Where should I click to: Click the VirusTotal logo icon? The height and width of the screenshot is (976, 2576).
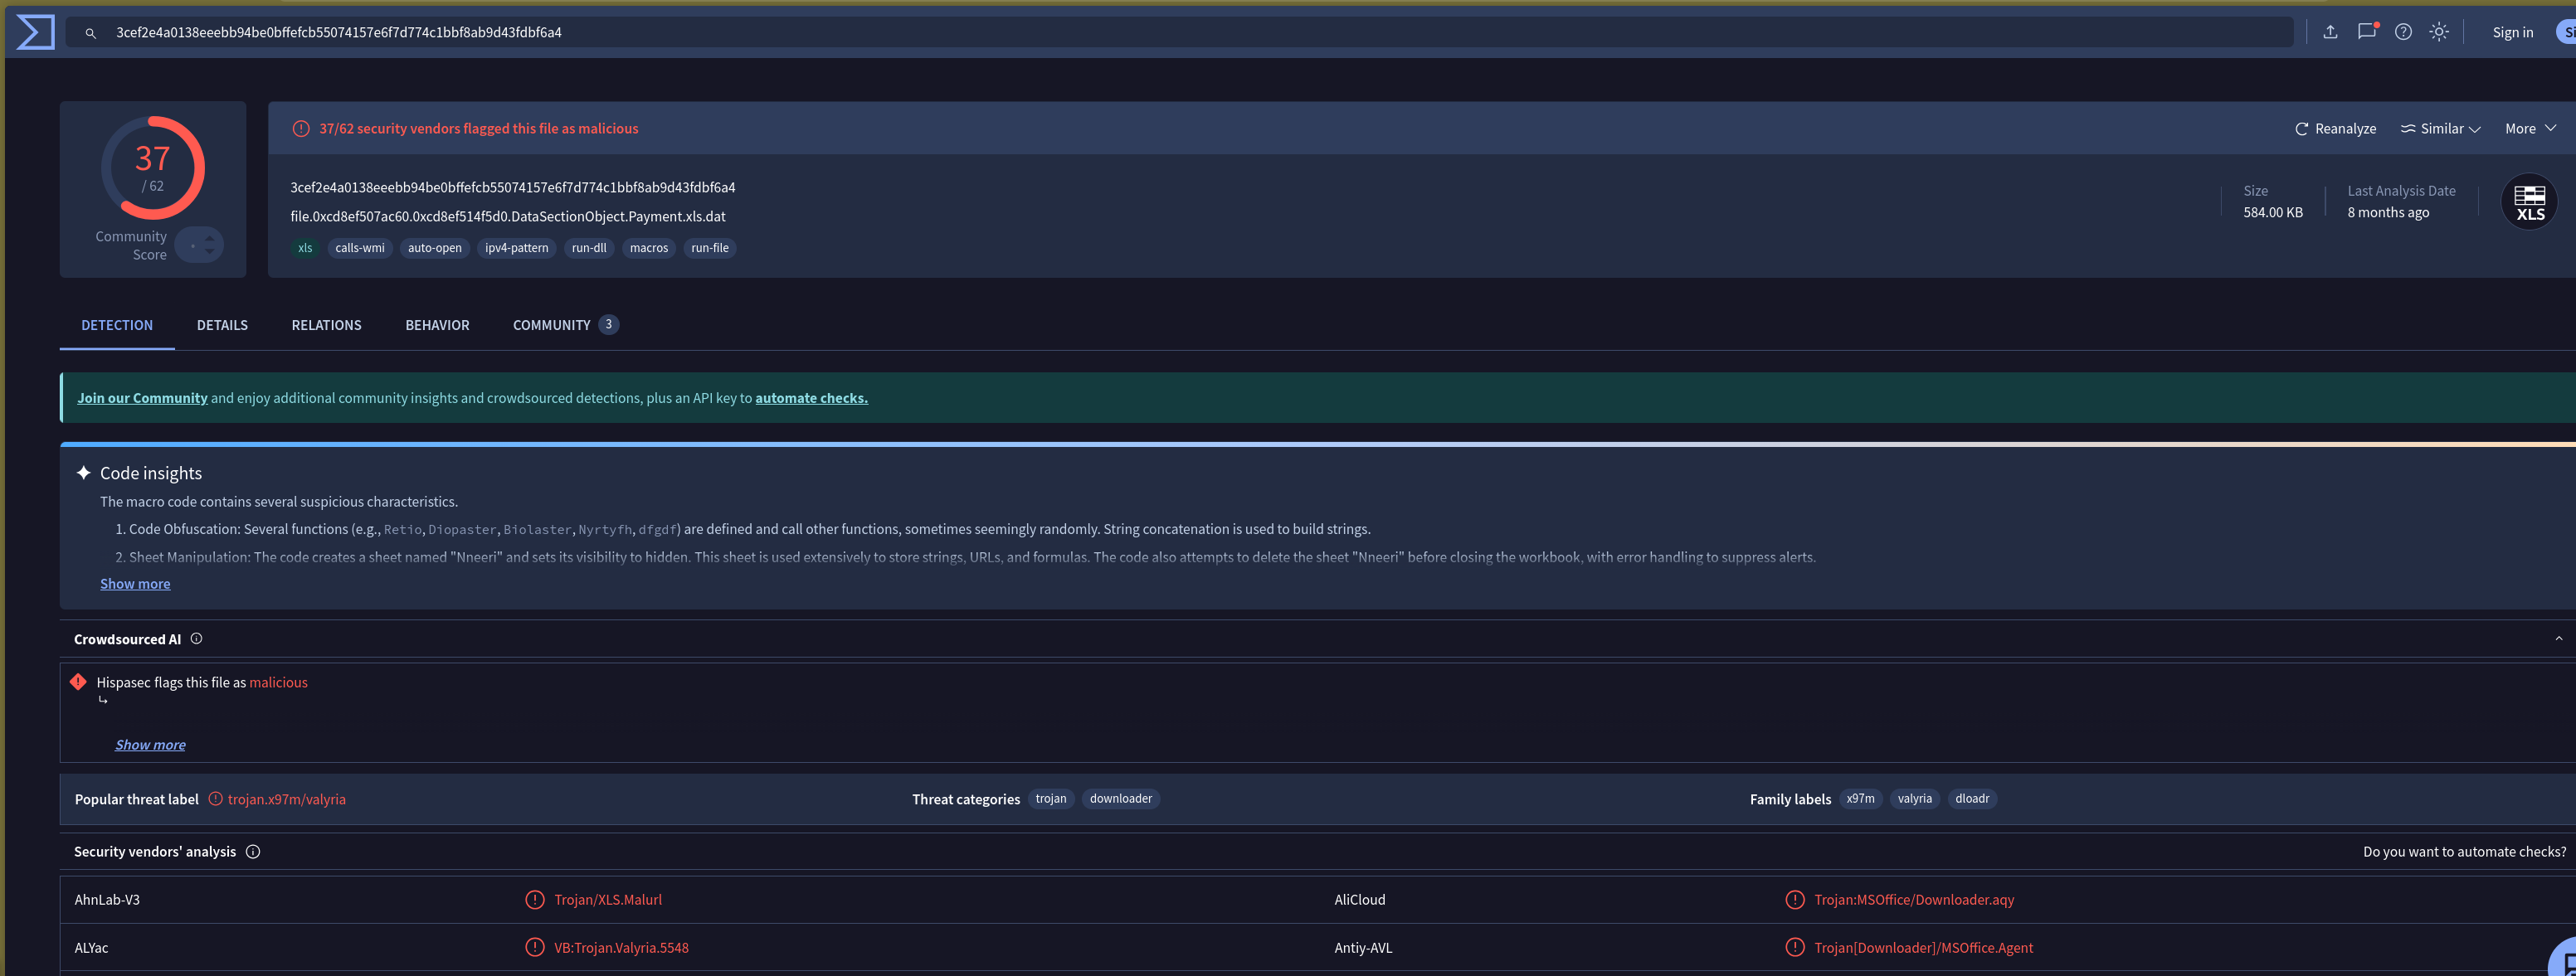36,32
